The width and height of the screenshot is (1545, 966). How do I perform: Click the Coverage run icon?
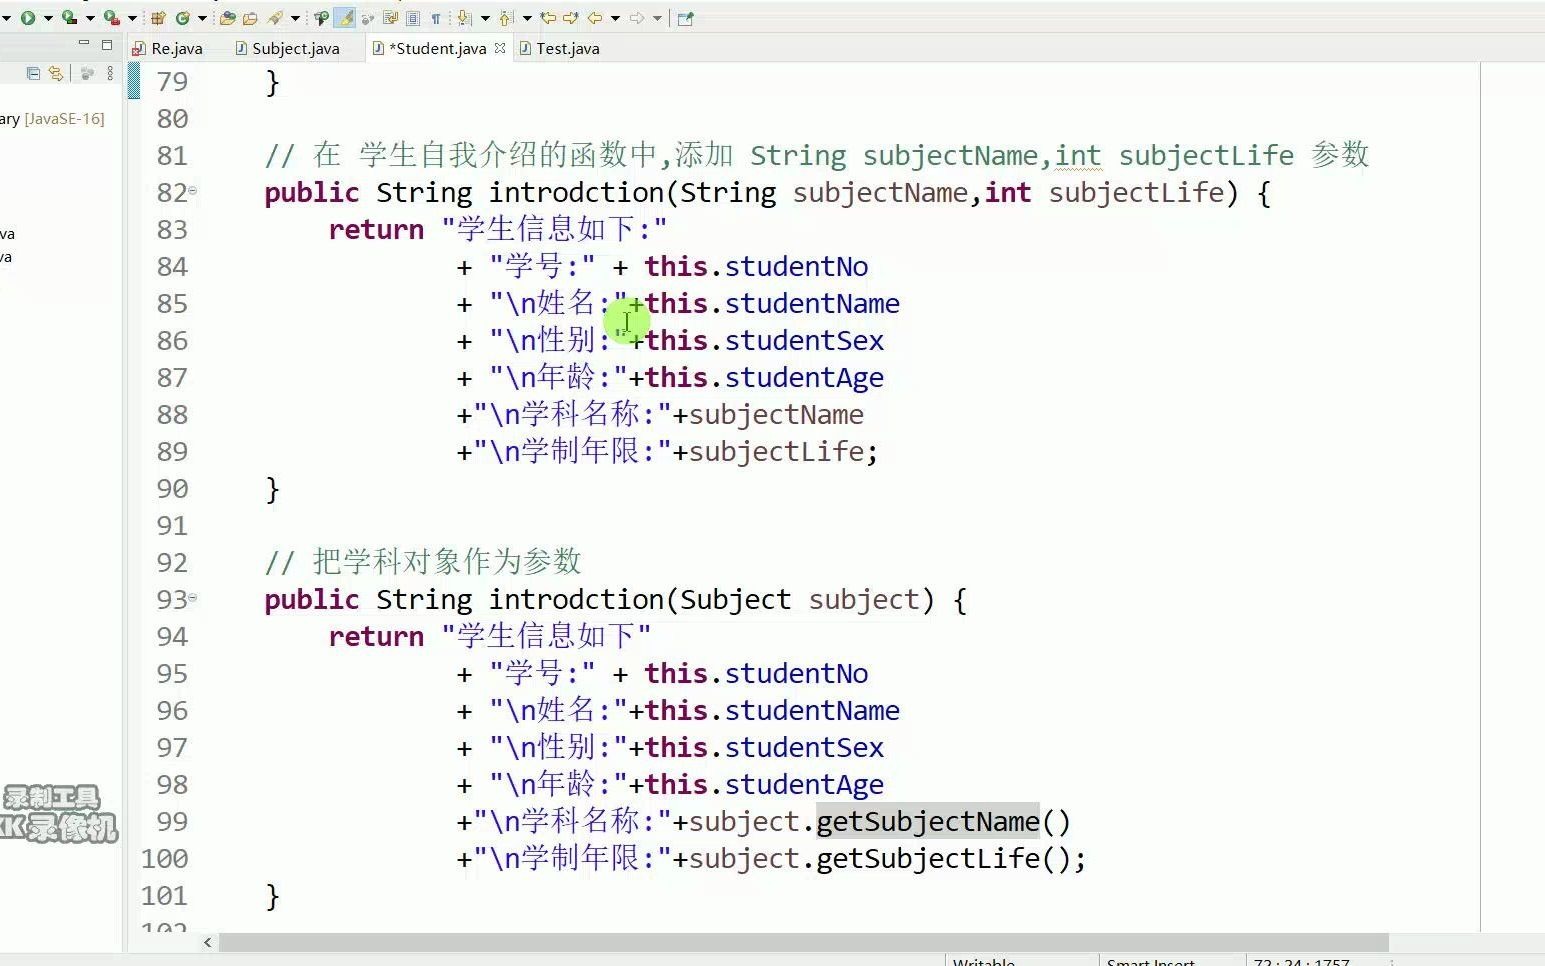point(69,18)
